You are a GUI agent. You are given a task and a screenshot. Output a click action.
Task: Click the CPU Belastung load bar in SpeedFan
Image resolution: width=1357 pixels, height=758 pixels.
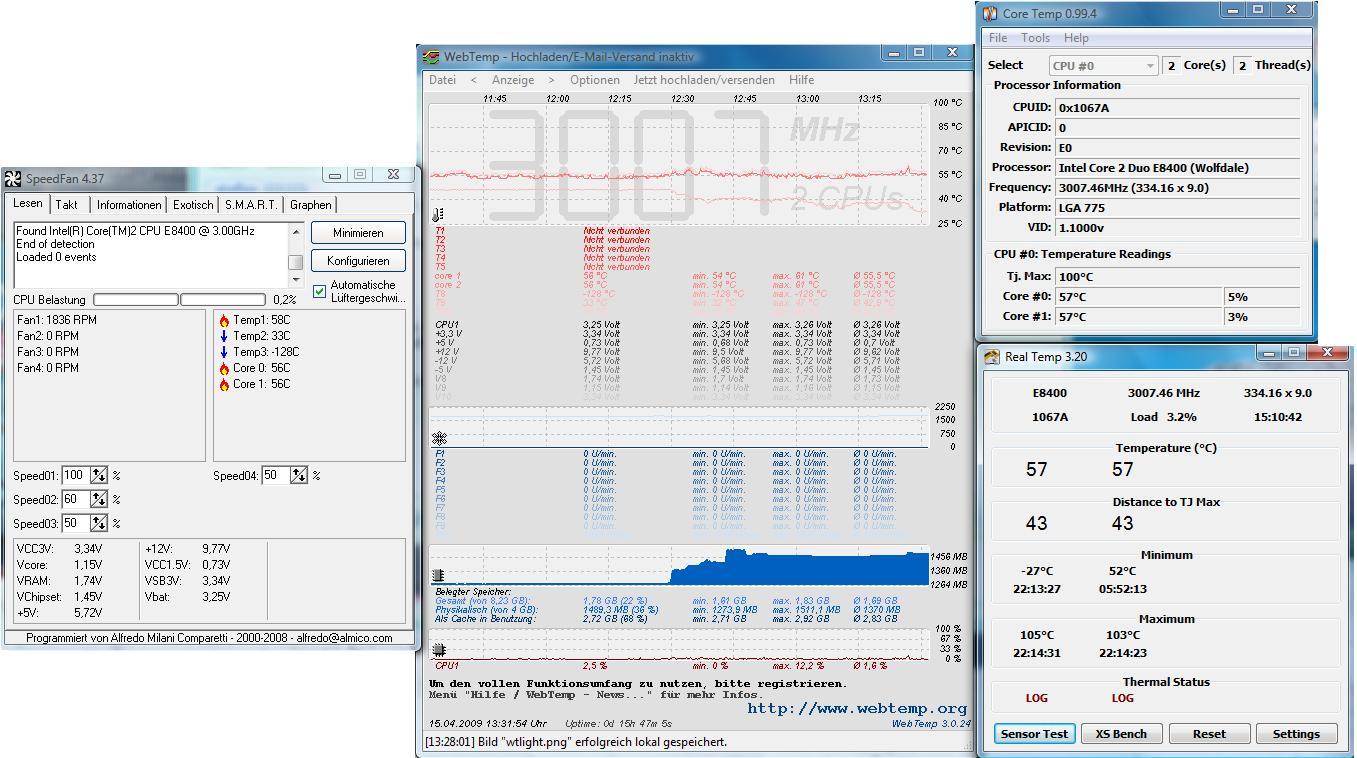coord(180,299)
